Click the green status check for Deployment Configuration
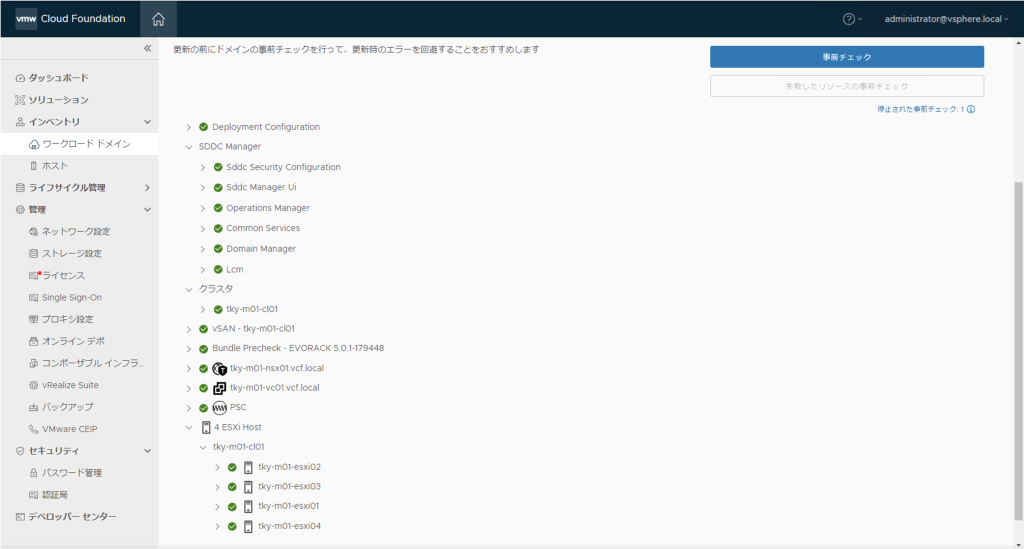The height and width of the screenshot is (549, 1024). 204,127
